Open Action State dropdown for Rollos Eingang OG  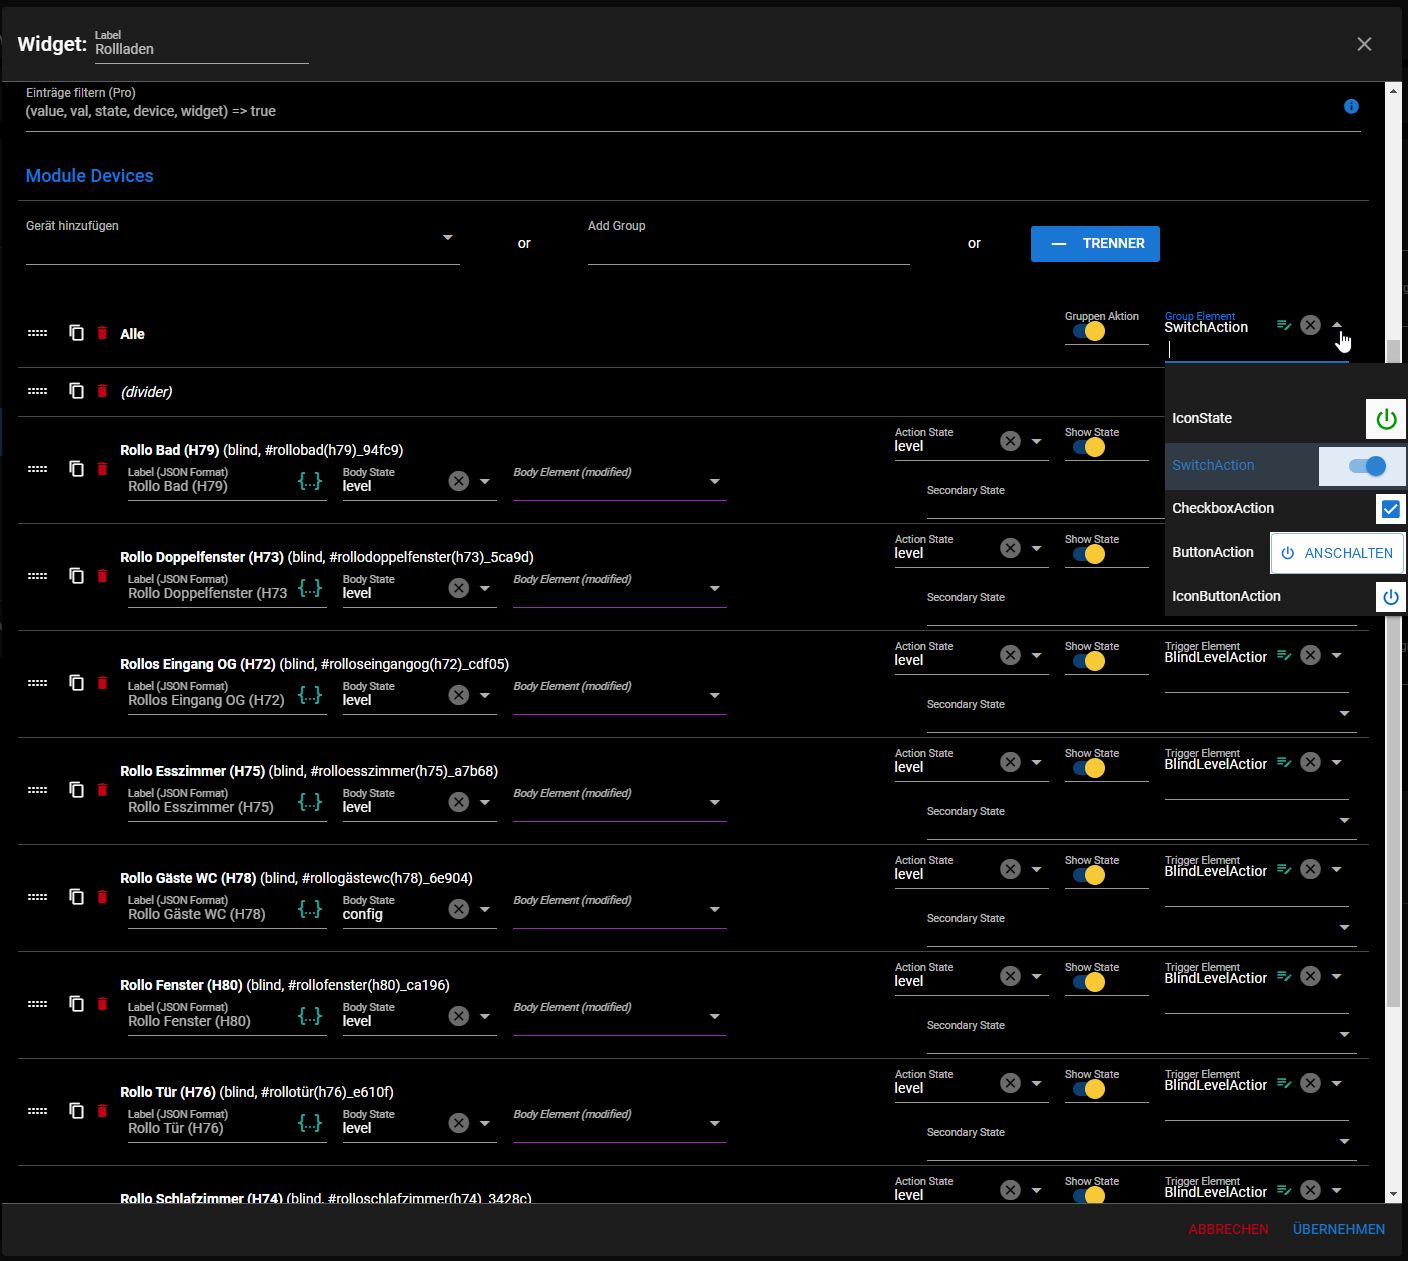1037,655
